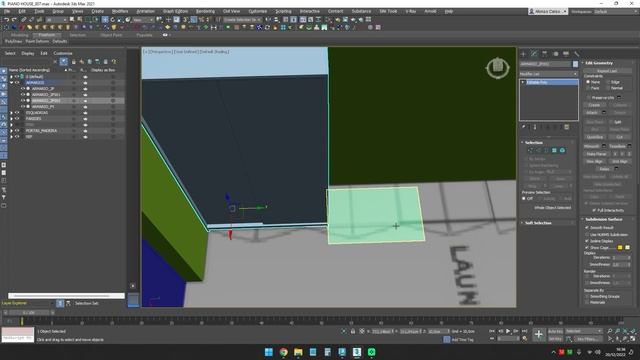Click the highlighted filter icon in Layer Explorer toolbar
The height and width of the screenshot is (360, 640).
click(x=64, y=62)
